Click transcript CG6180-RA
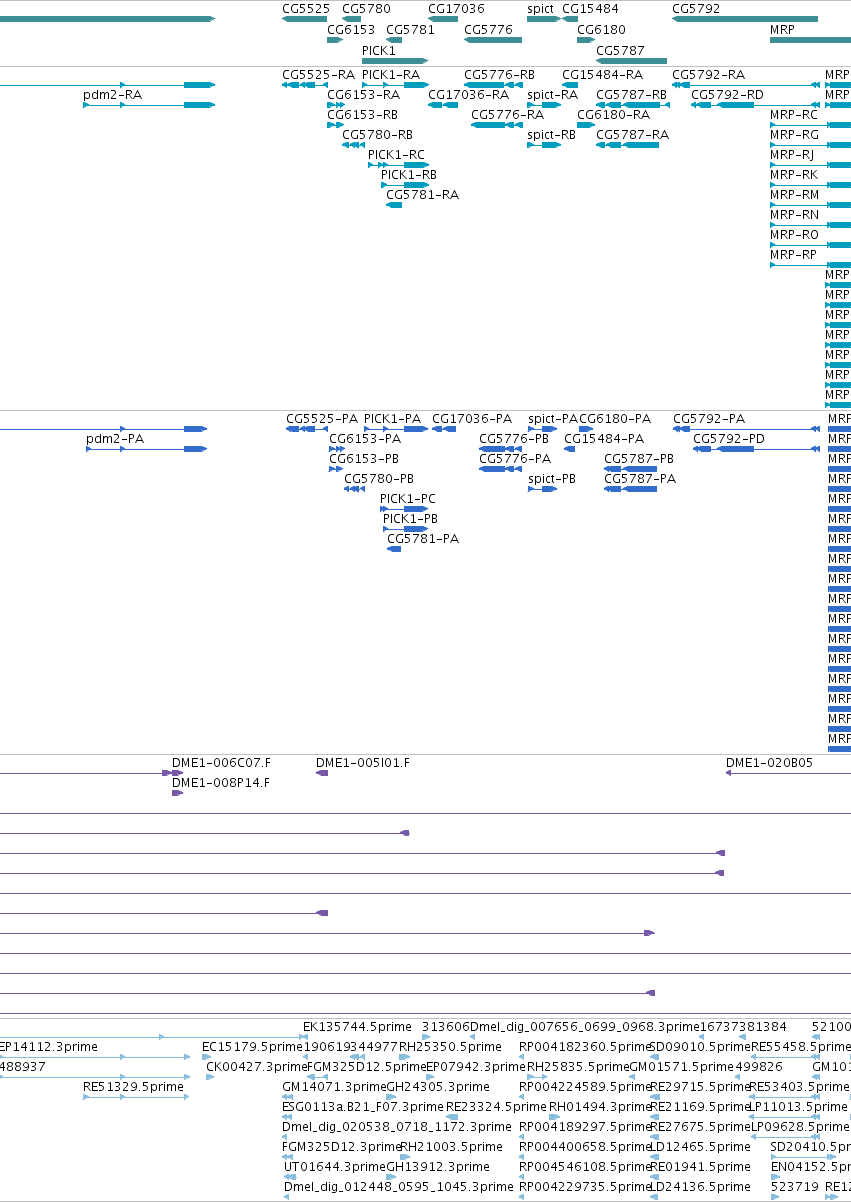Viewport: 851px width, 1202px height. (613, 115)
